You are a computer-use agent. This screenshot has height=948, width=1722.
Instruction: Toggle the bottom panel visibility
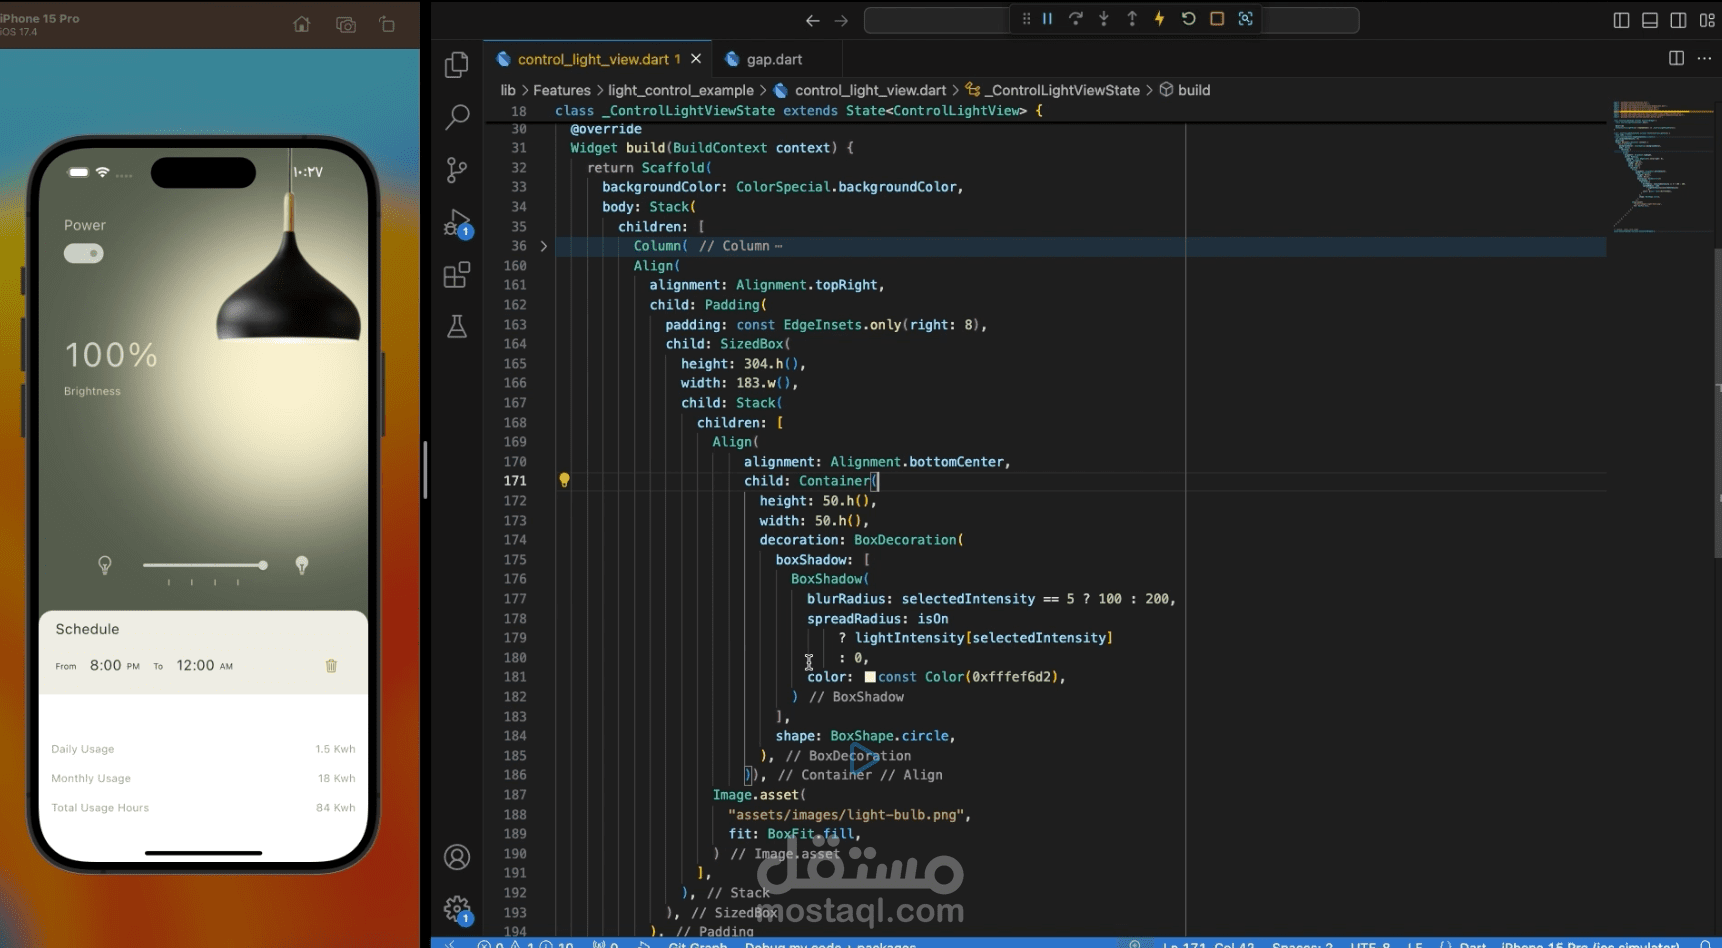[x=1650, y=20]
